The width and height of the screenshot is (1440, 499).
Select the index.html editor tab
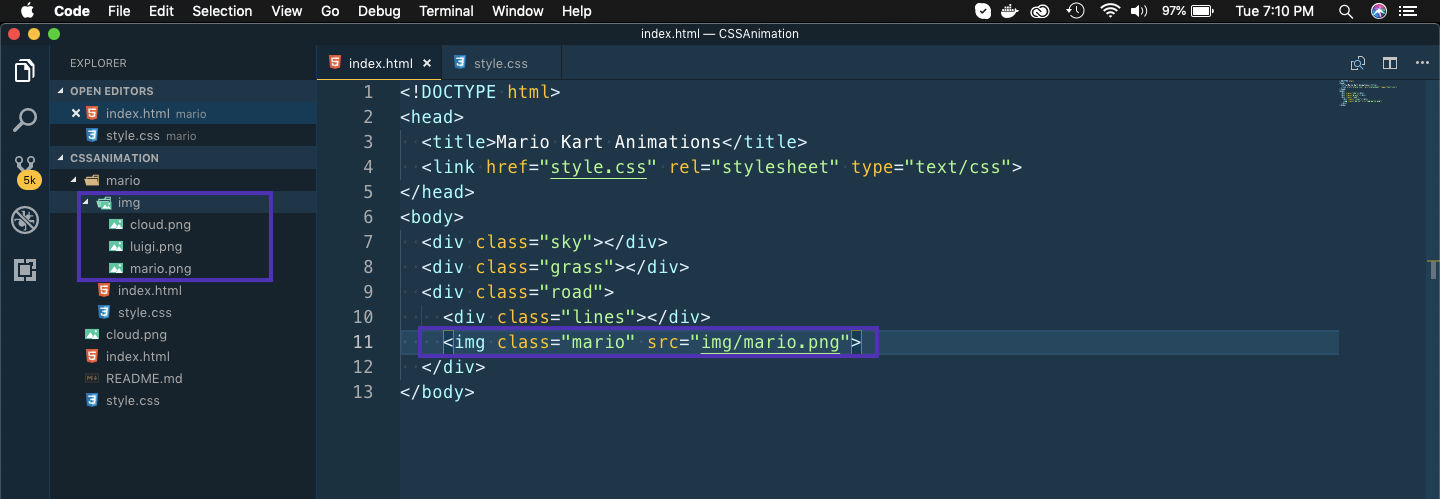pyautogui.click(x=380, y=63)
